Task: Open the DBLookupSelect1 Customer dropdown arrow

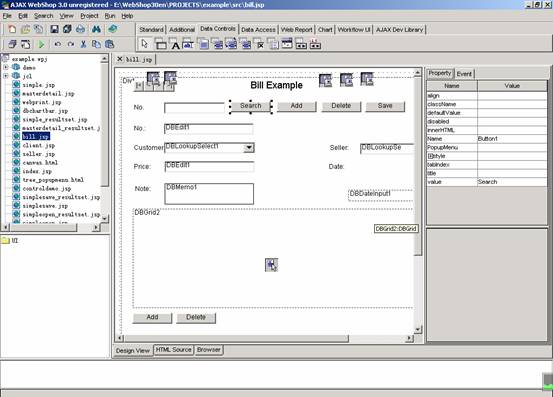Action: (x=249, y=147)
